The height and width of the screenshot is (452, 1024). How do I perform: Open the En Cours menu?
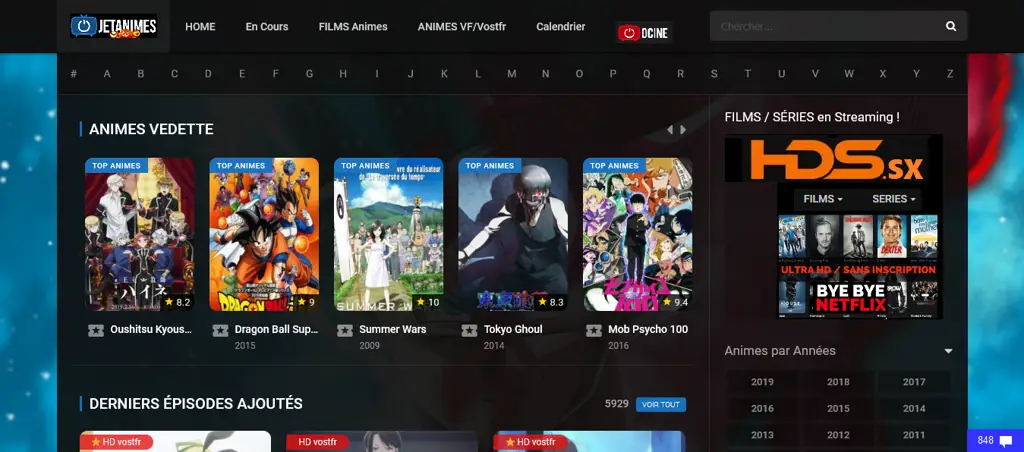(x=267, y=27)
